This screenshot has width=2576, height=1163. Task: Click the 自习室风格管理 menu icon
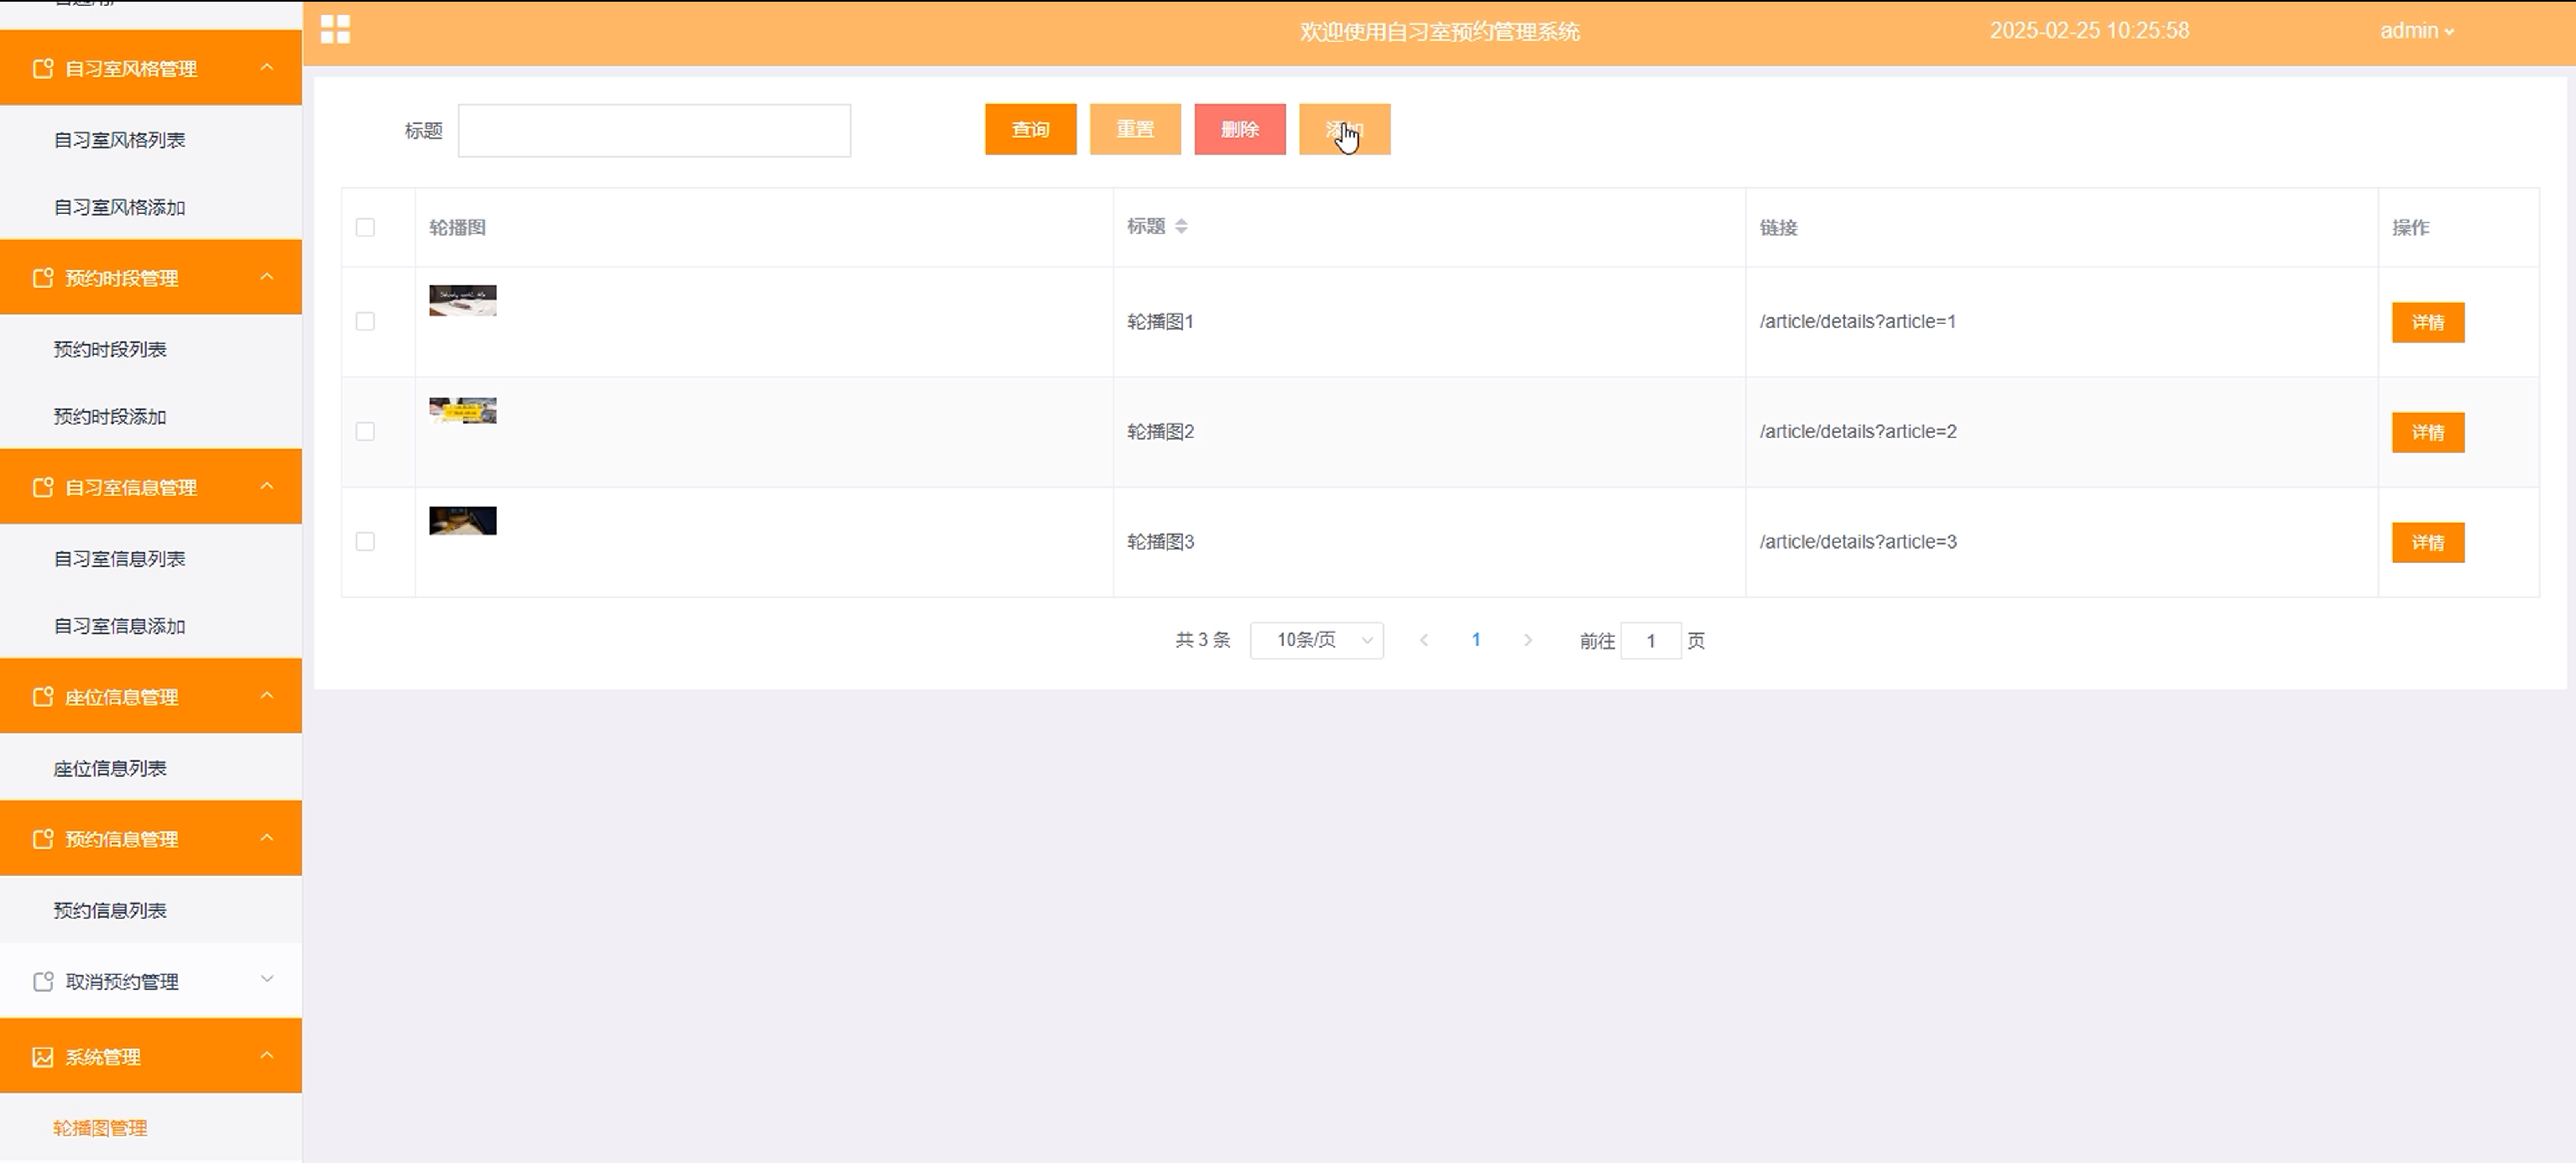tap(43, 69)
